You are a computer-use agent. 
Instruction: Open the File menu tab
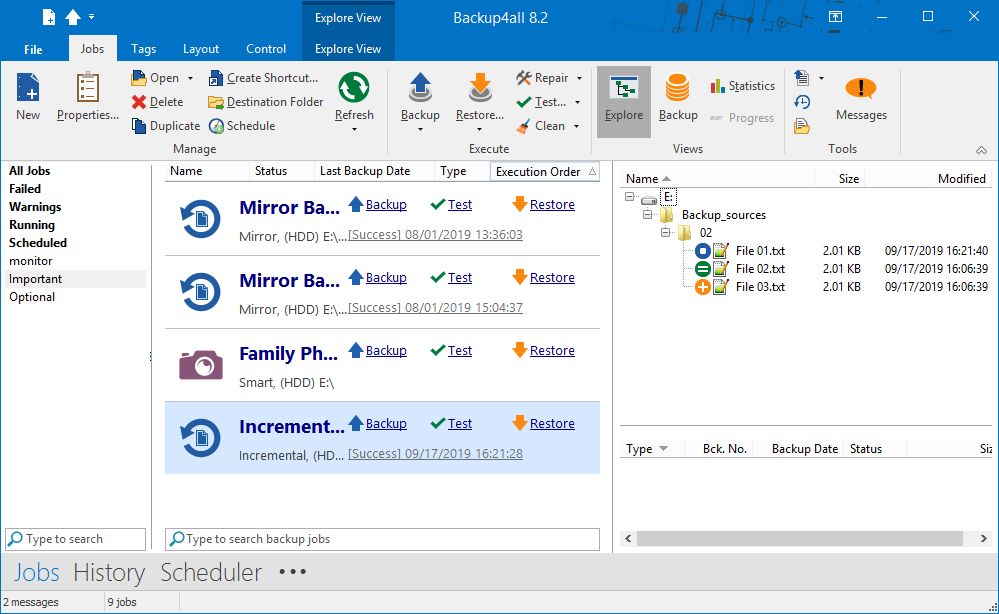click(x=33, y=49)
